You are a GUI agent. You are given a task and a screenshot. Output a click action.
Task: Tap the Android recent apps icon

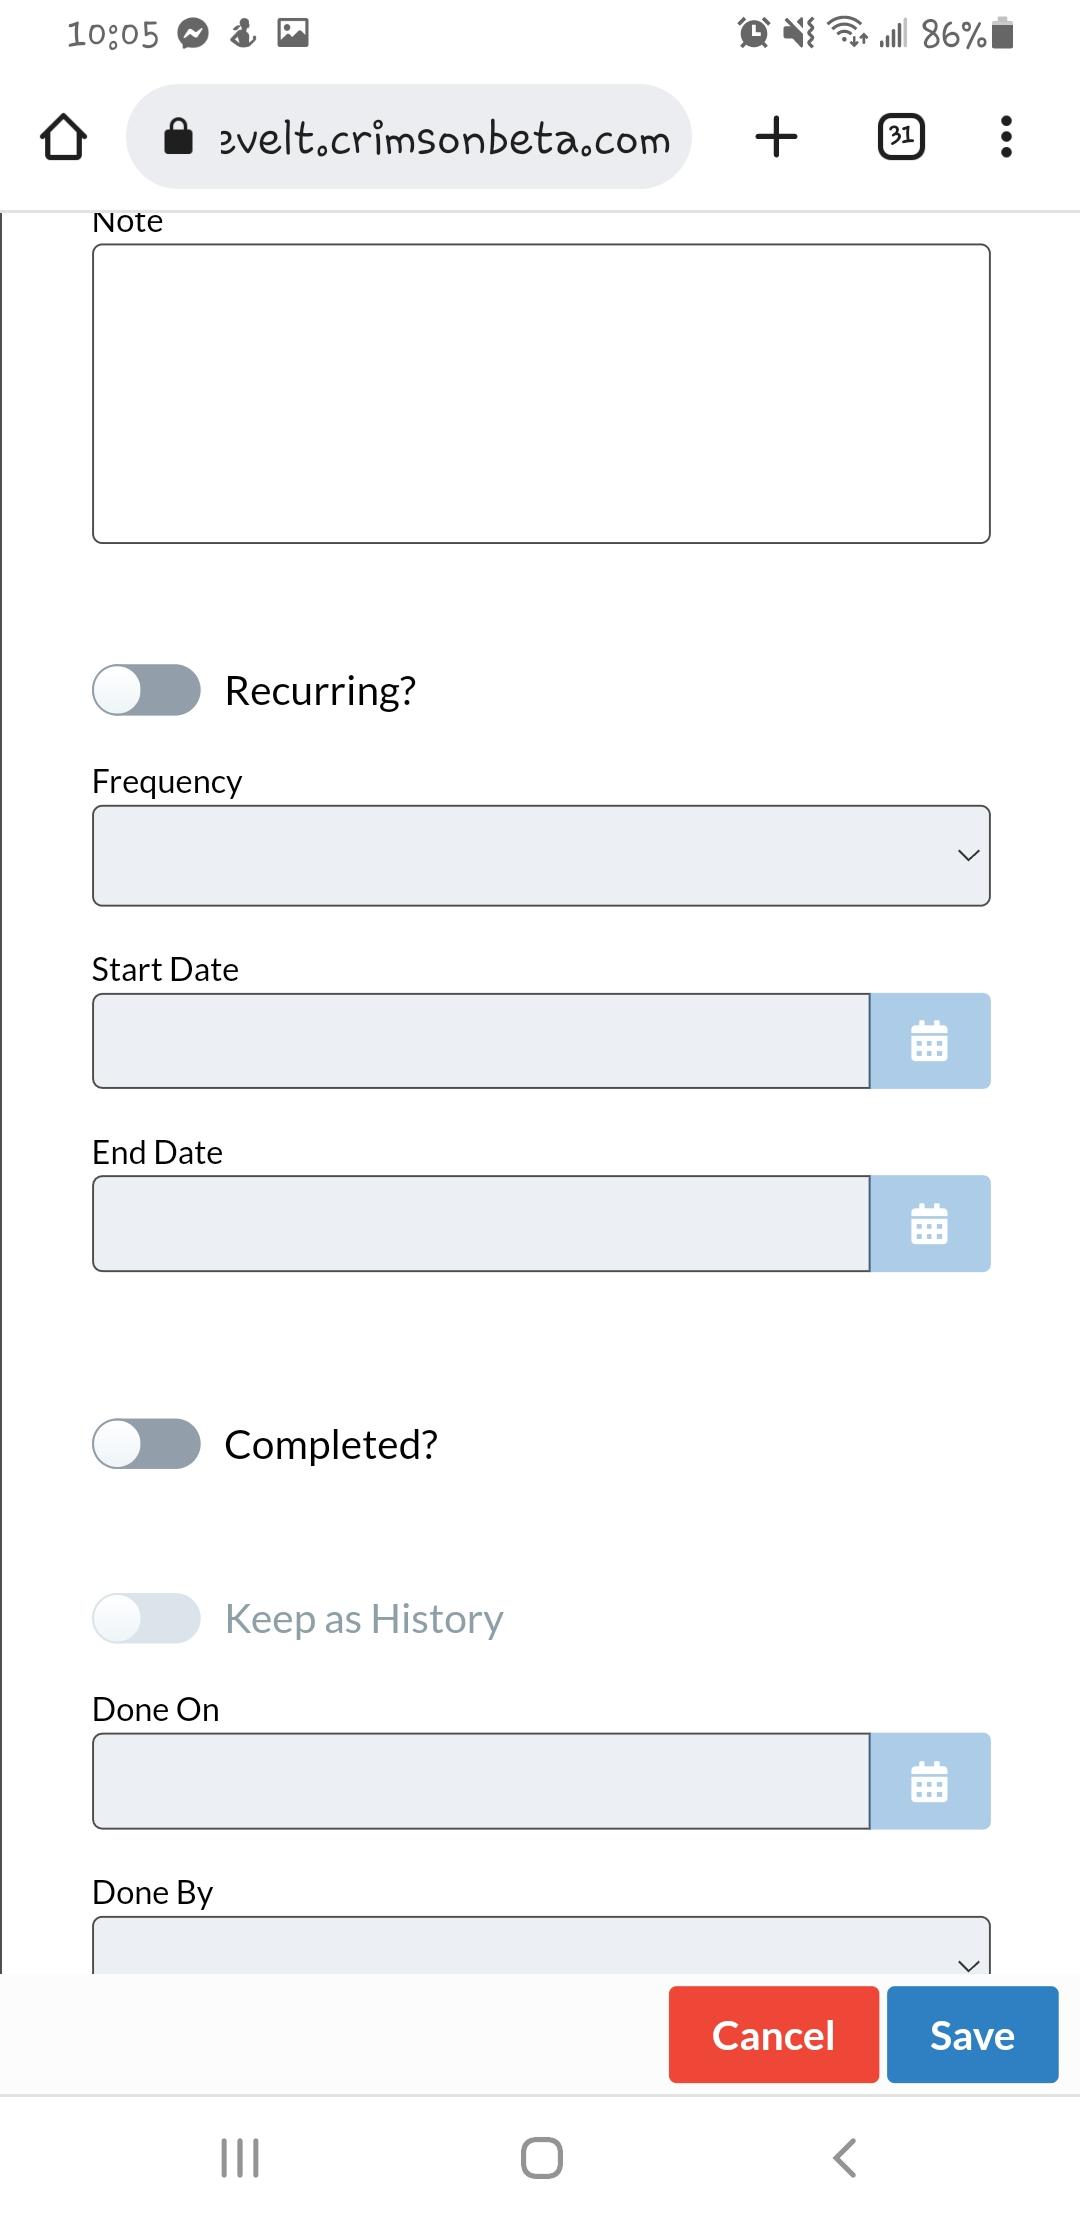tap(240, 2157)
